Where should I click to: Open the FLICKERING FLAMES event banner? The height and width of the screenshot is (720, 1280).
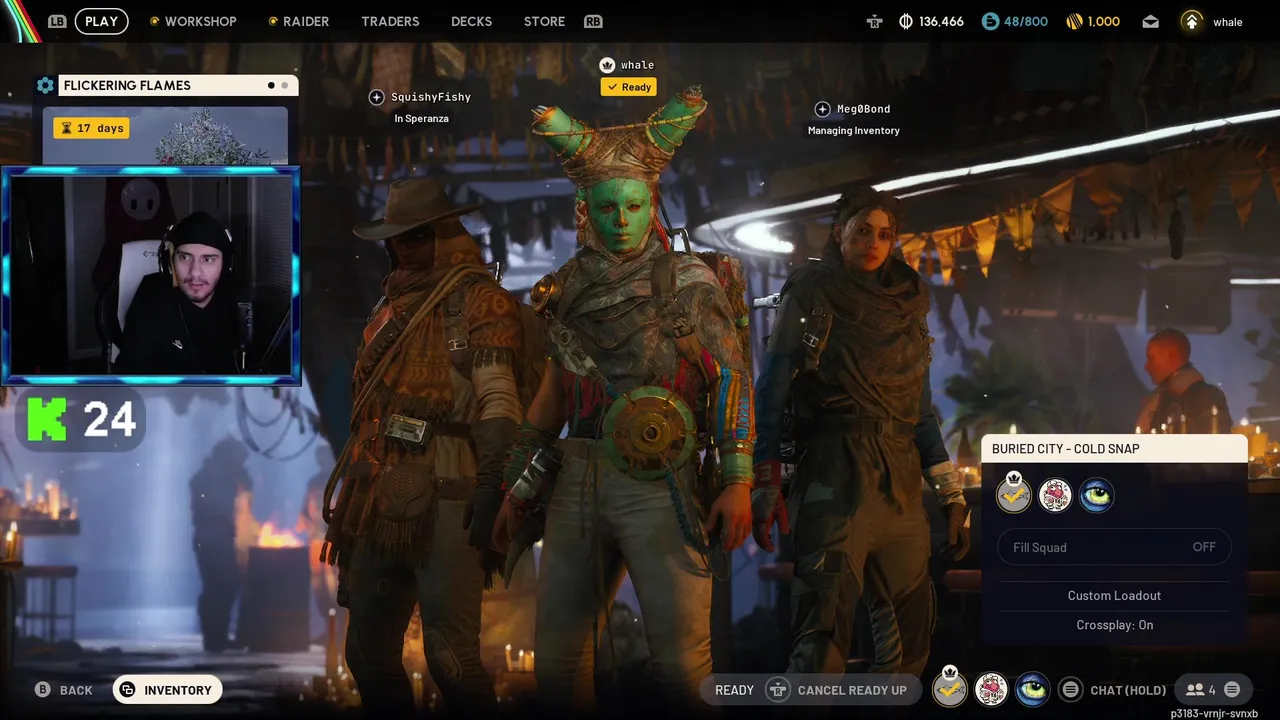tap(178, 86)
